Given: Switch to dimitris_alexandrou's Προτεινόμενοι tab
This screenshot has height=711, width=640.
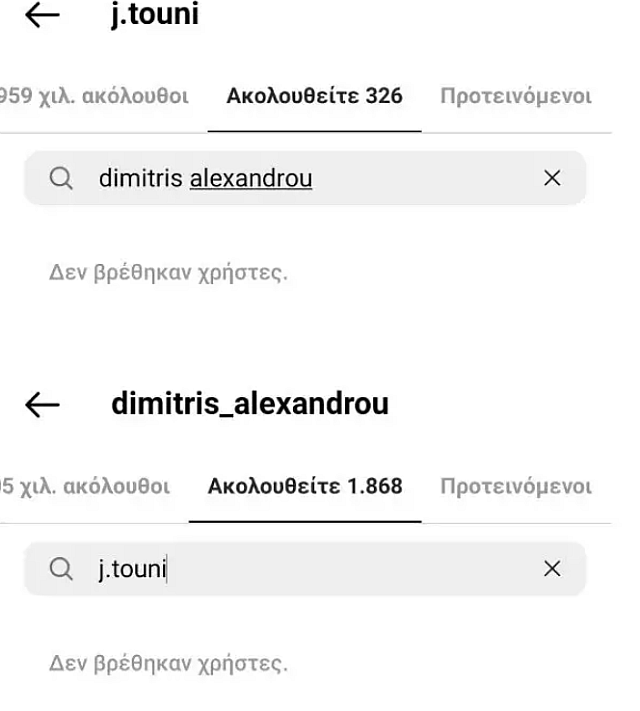Looking at the screenshot, I should point(515,487).
